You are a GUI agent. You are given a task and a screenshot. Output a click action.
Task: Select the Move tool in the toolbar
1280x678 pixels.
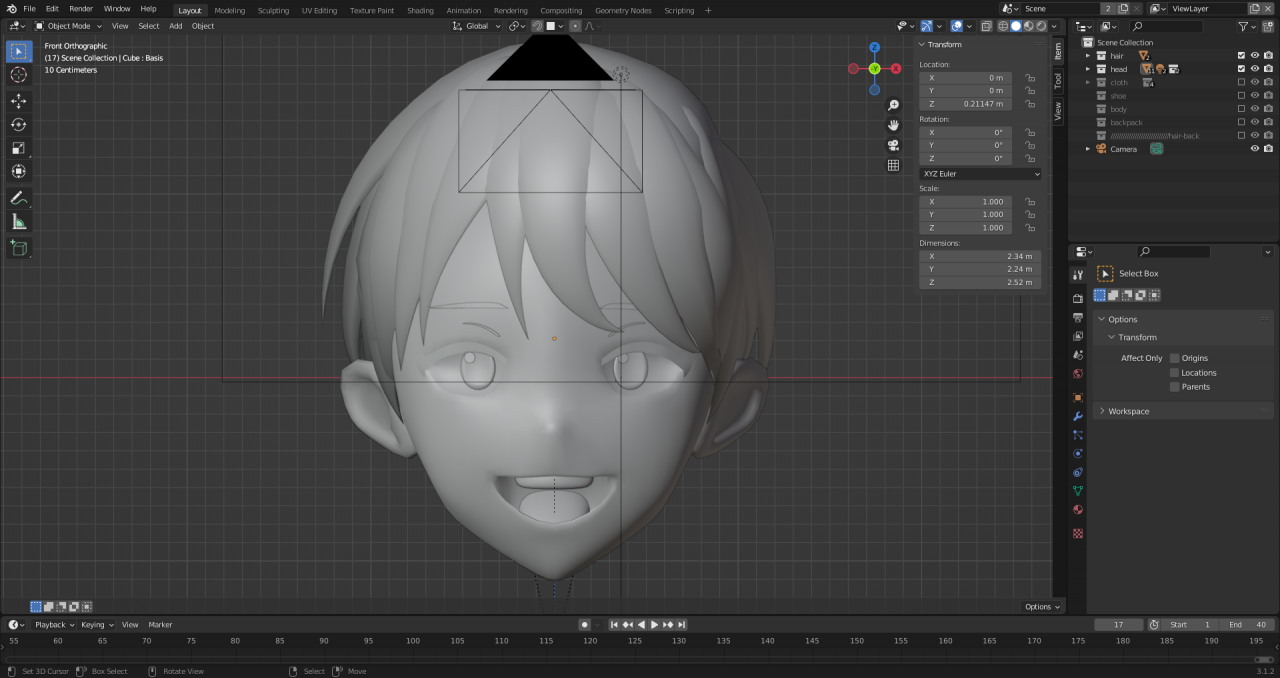(19, 101)
